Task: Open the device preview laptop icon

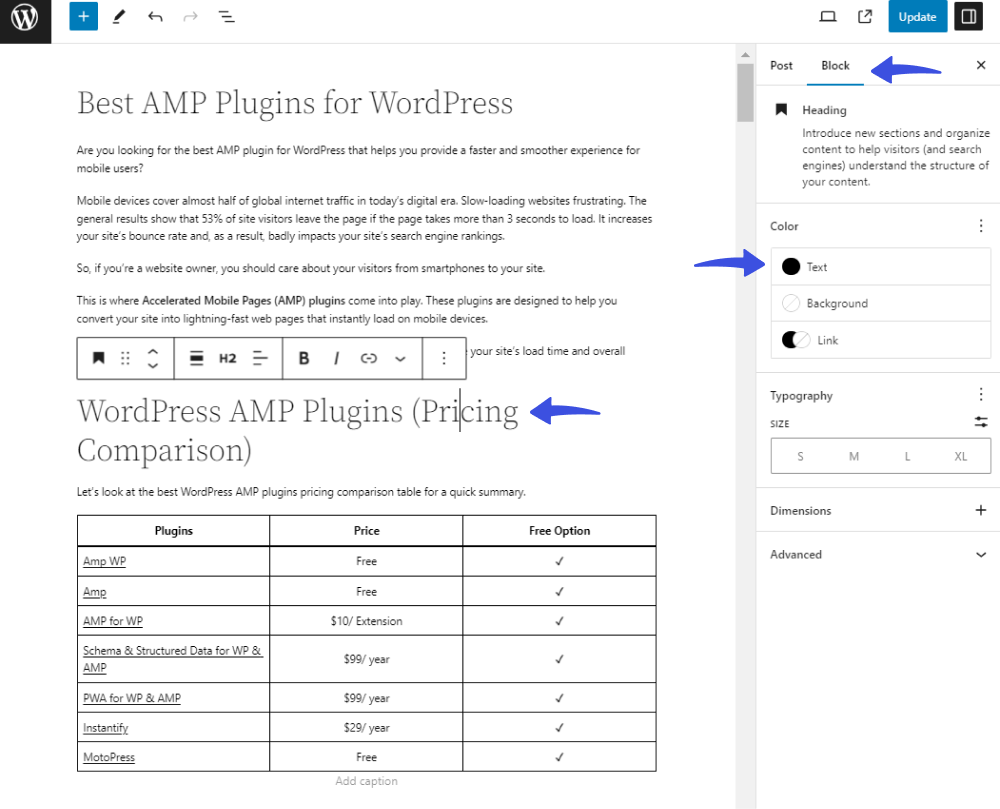Action: click(828, 17)
